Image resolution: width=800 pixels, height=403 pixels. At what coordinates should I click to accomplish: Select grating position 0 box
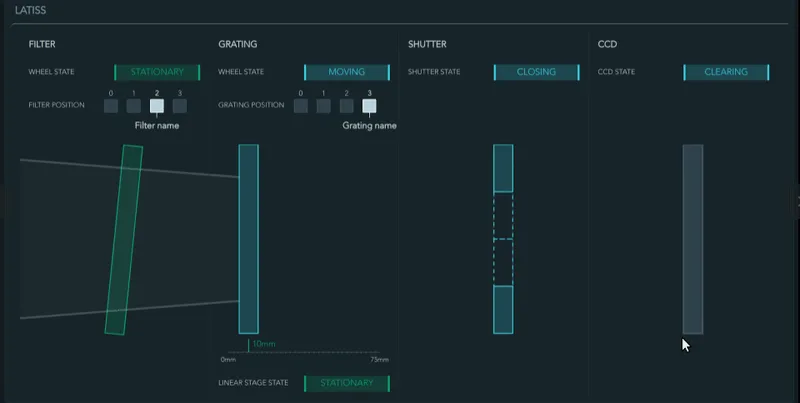click(x=301, y=106)
